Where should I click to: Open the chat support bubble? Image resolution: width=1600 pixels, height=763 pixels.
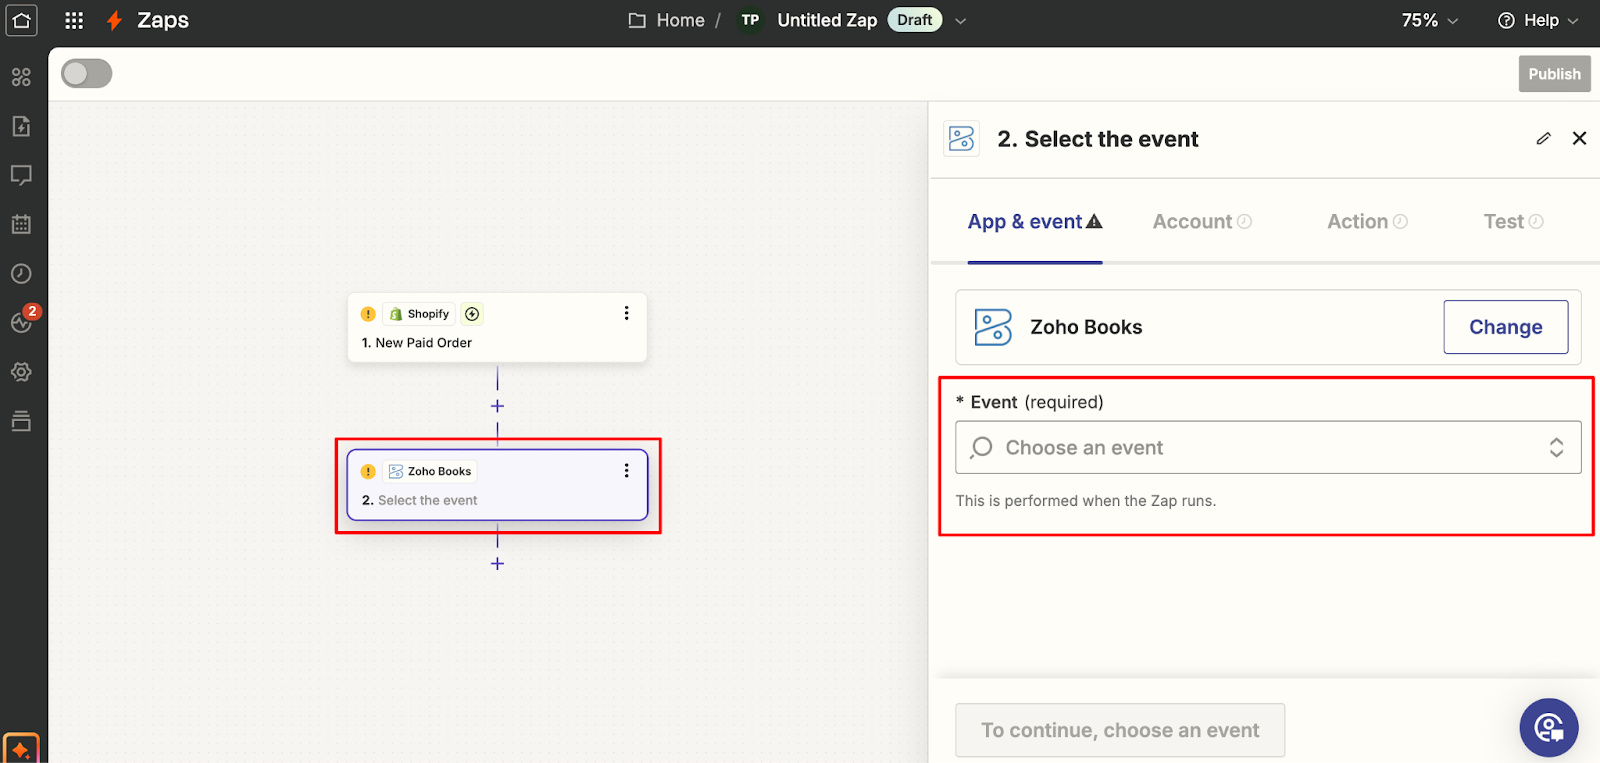pos(1549,728)
